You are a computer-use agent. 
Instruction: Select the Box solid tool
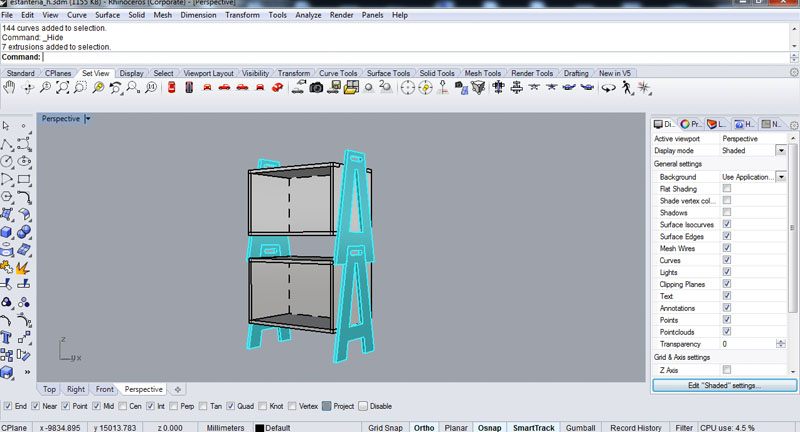click(6, 232)
